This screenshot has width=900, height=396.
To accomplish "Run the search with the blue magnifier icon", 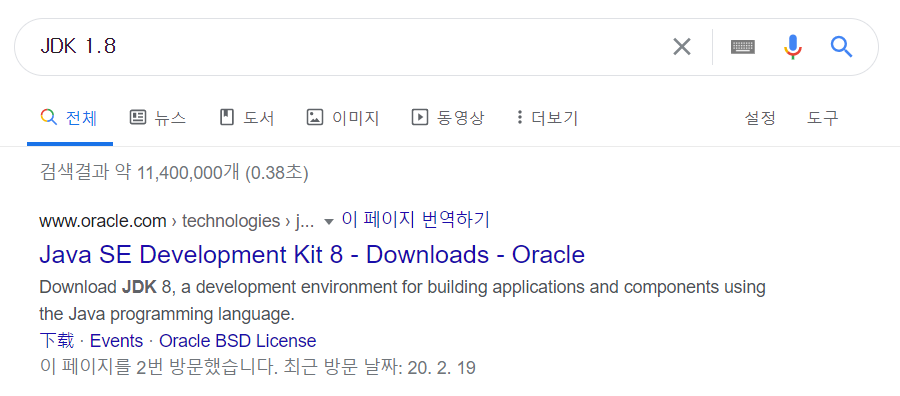I will pyautogui.click(x=841, y=46).
